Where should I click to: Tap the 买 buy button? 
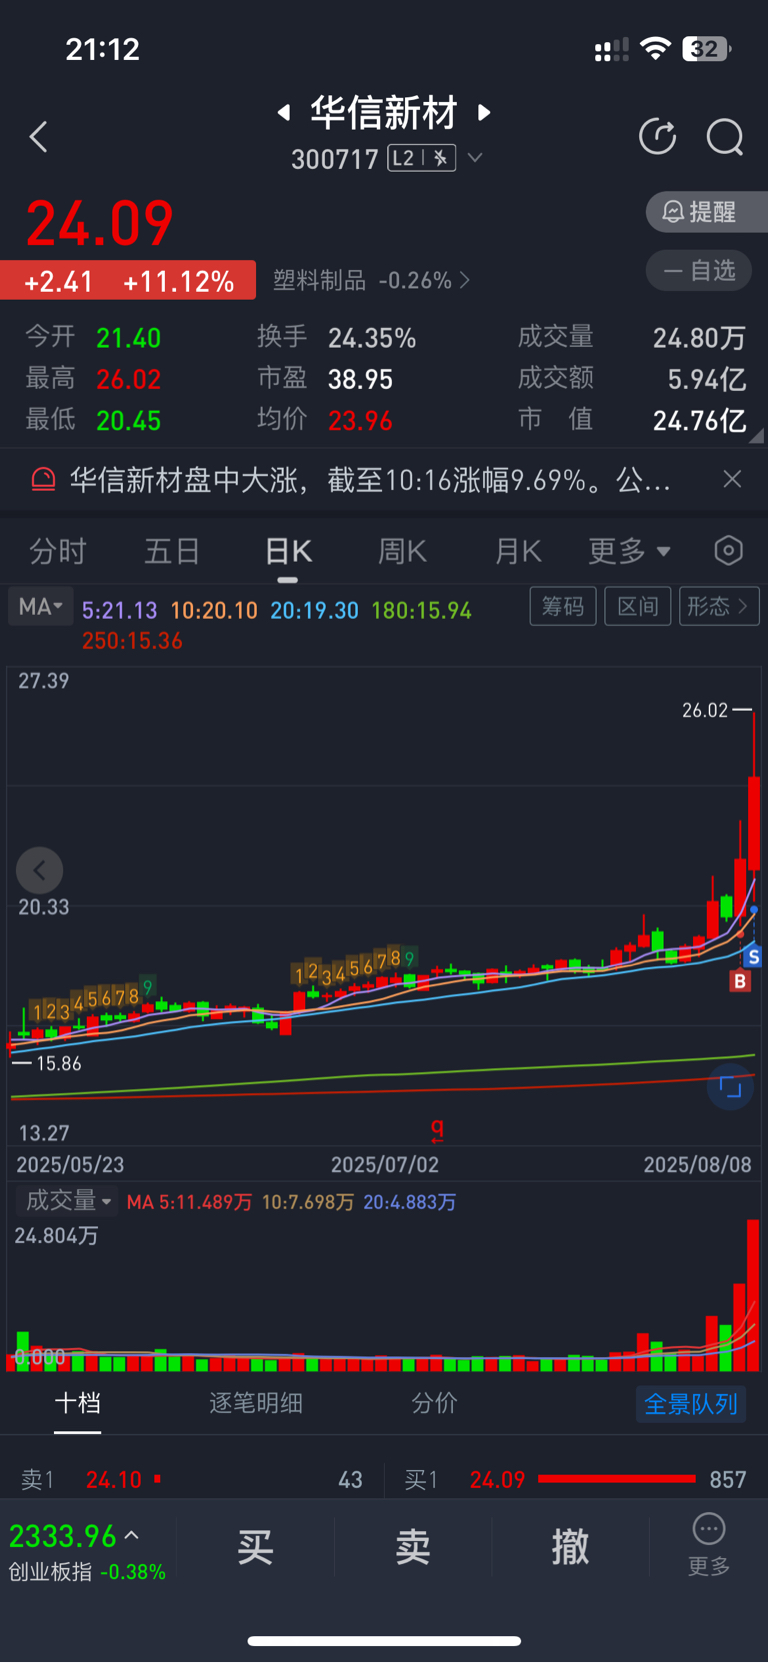[x=256, y=1547]
